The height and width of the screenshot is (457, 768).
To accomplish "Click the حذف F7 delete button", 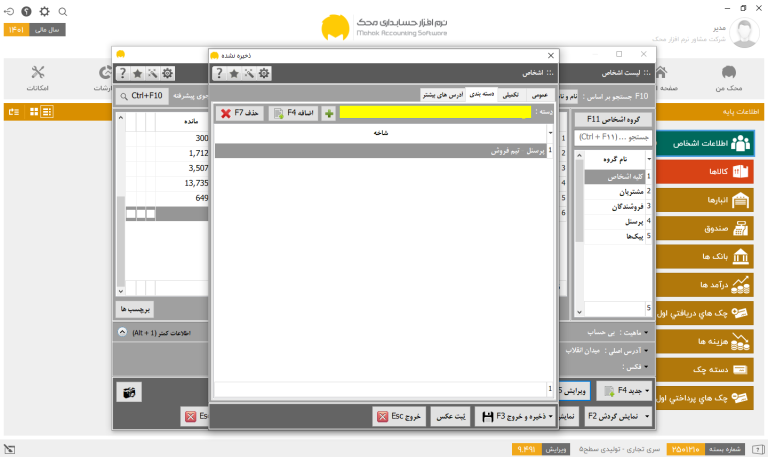I will [x=240, y=113].
